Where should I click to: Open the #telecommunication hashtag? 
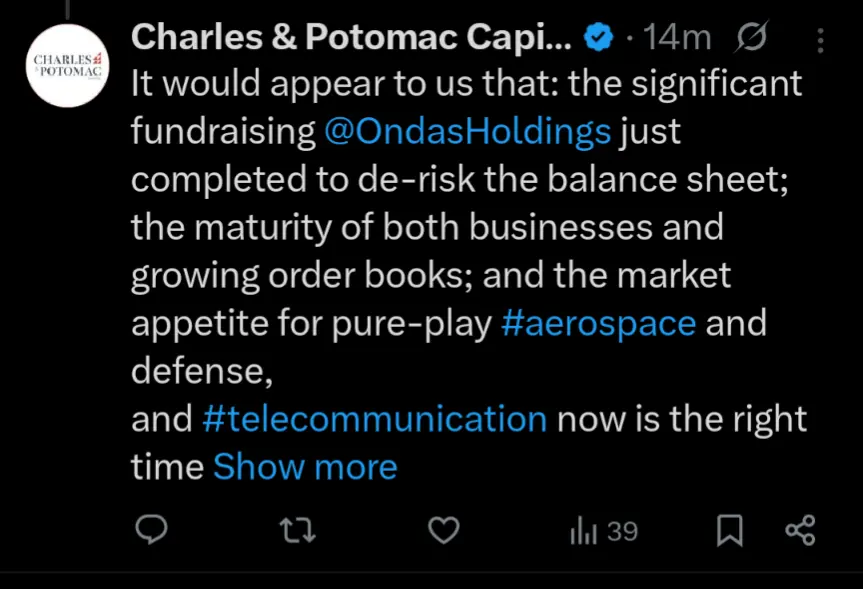click(374, 419)
